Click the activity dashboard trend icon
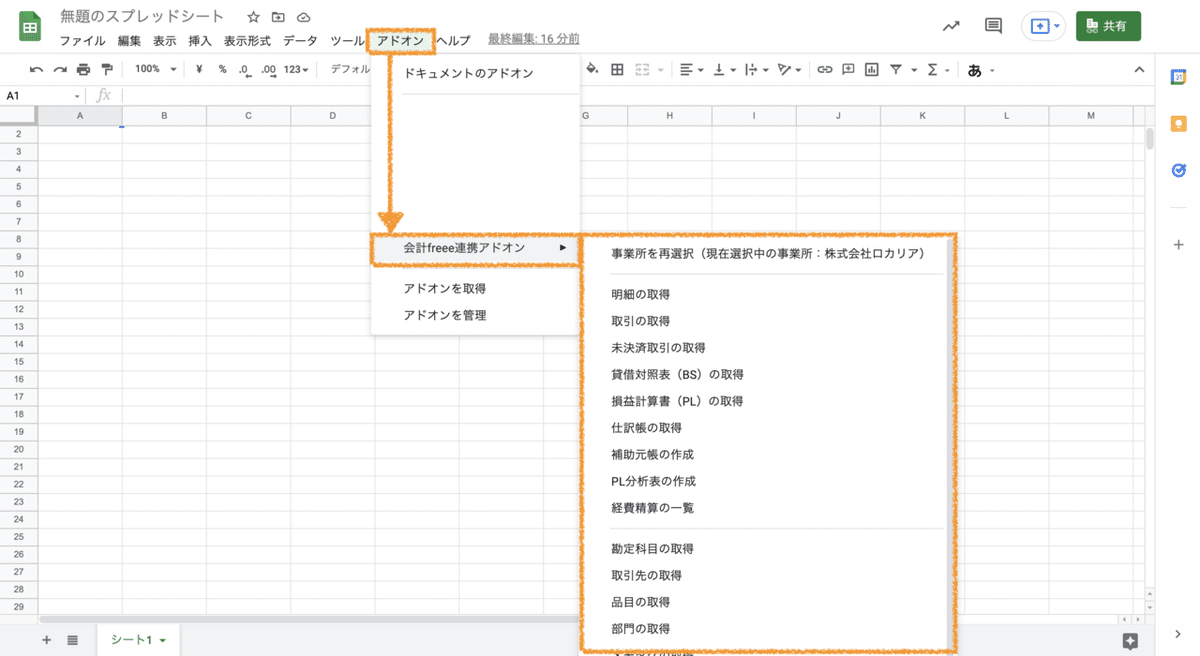The height and width of the screenshot is (656, 1200). click(951, 27)
